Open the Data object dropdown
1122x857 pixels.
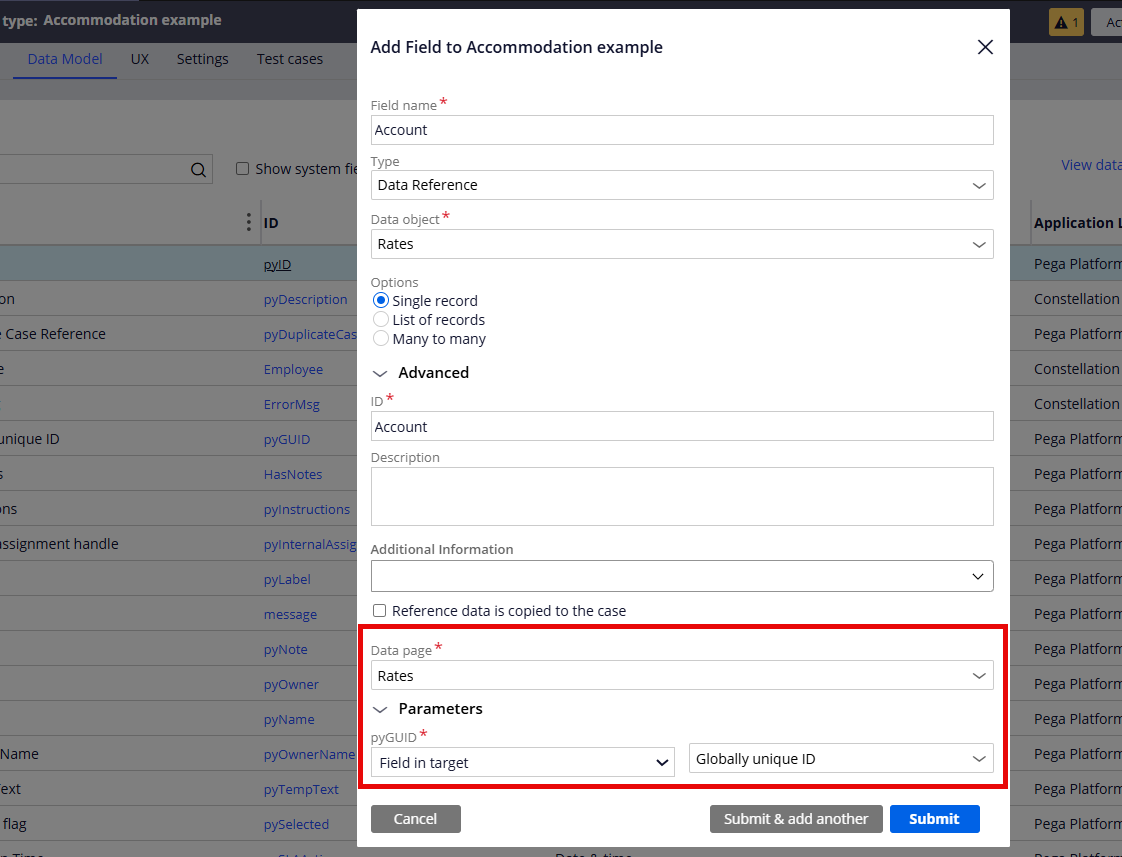pyautogui.click(x=681, y=244)
